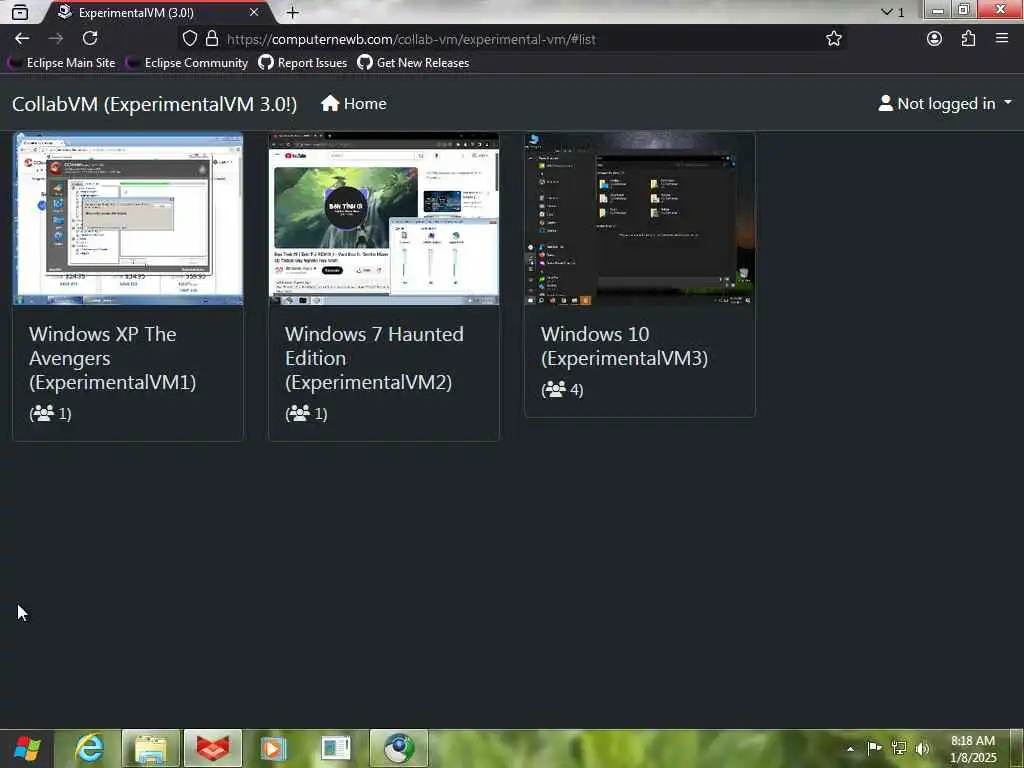
Task: Open the network tray icon
Action: pyautogui.click(x=899, y=748)
